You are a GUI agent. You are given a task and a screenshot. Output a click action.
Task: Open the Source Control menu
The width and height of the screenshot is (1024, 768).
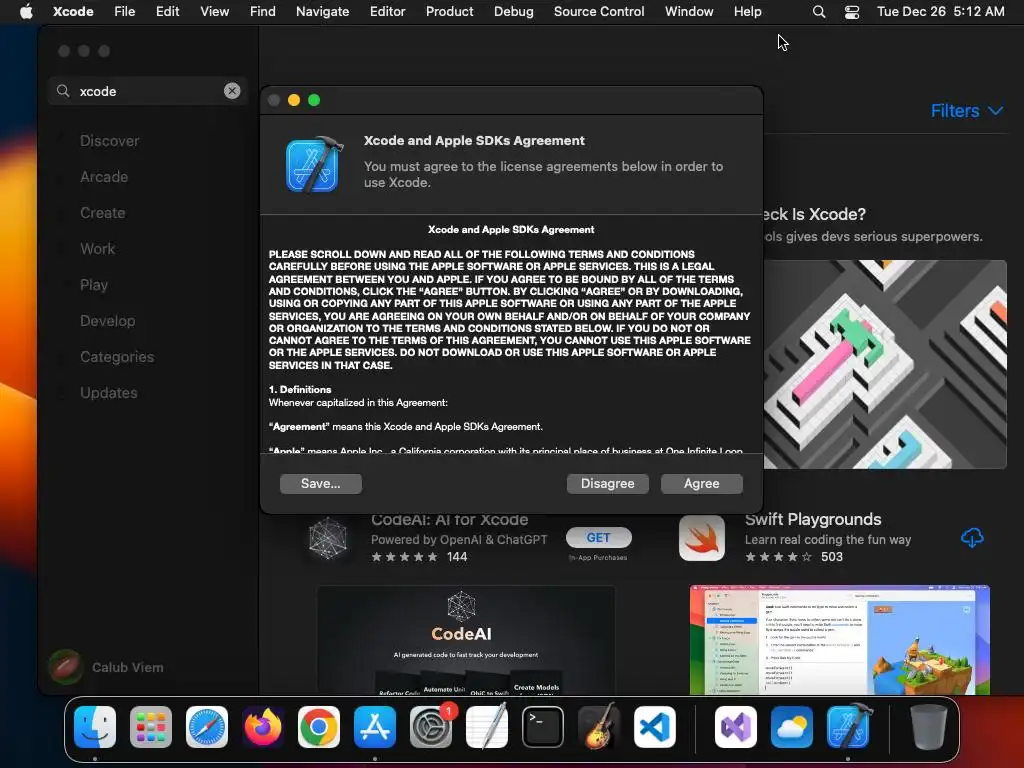[x=599, y=11]
